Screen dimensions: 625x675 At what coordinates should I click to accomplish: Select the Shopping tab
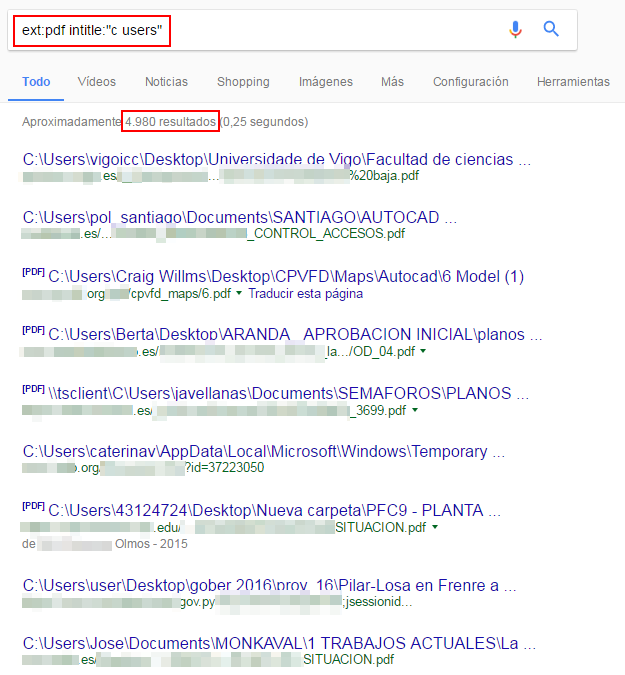tap(243, 82)
